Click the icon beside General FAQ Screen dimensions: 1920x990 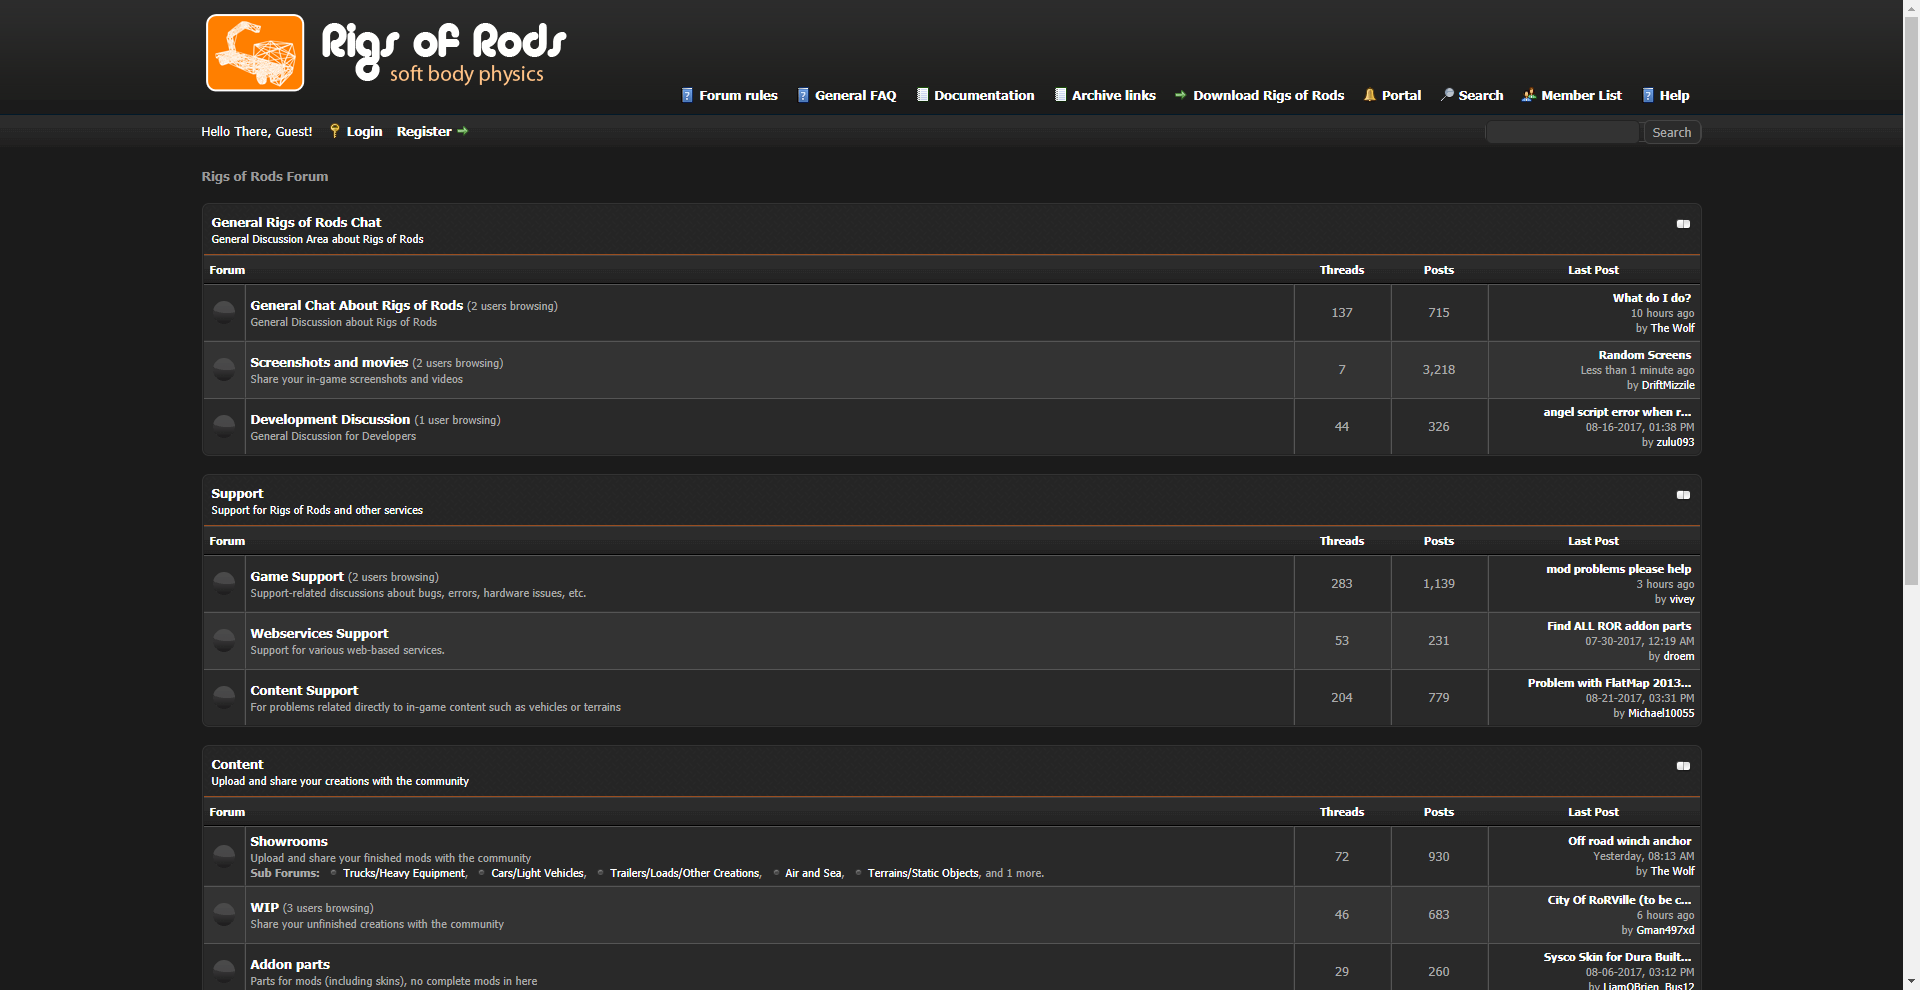(803, 95)
